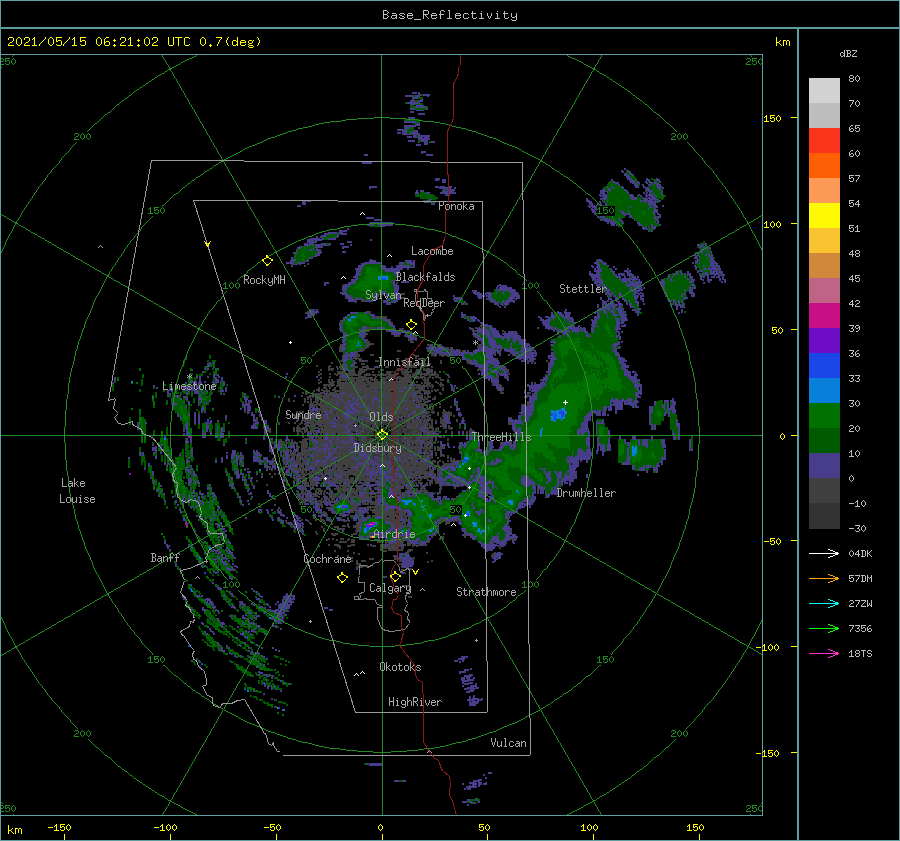
Task: Click the Innisfail city label
Action: click(x=404, y=362)
